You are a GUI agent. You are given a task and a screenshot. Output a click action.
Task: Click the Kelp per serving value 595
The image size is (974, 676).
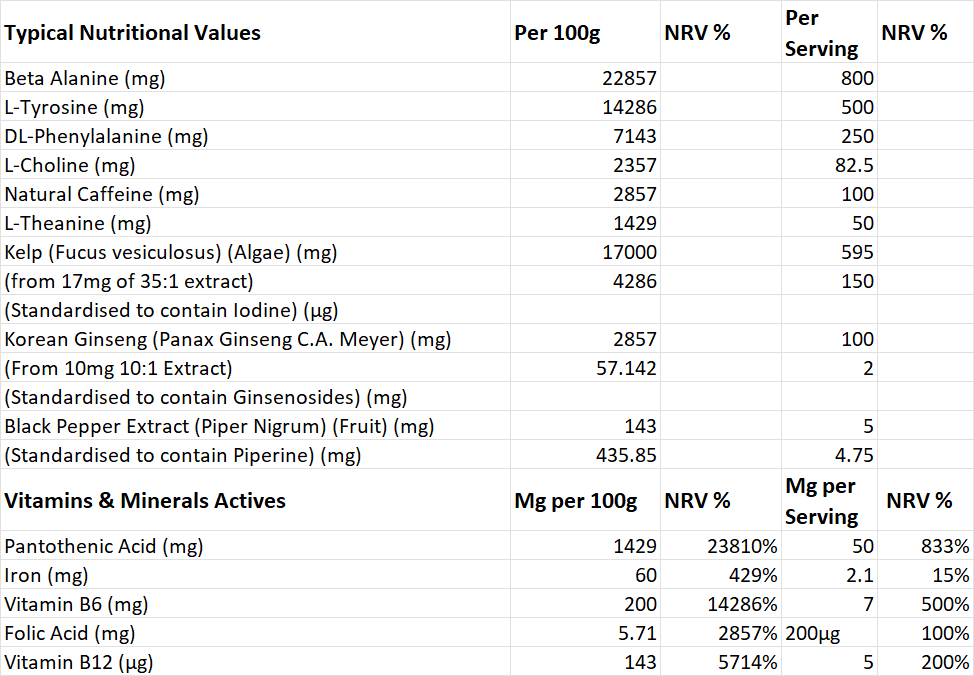point(829,252)
